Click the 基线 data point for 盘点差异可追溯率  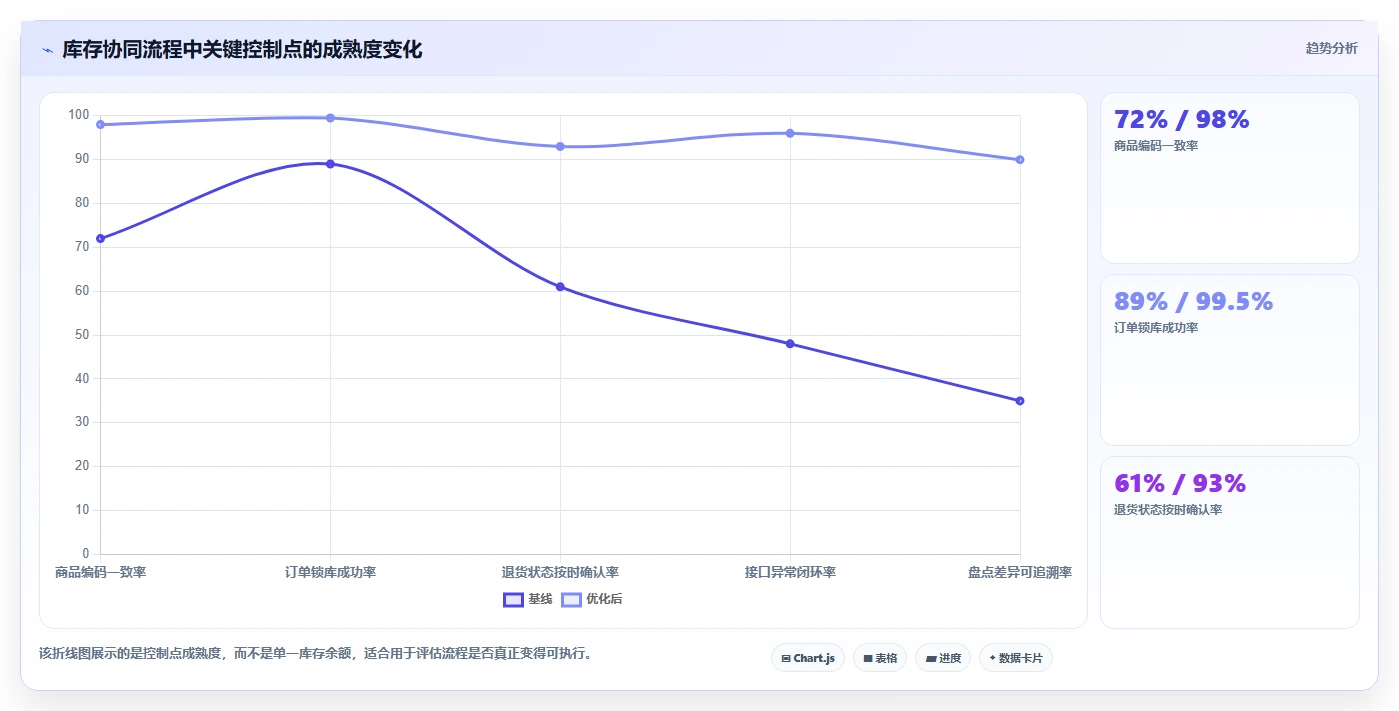(1020, 401)
